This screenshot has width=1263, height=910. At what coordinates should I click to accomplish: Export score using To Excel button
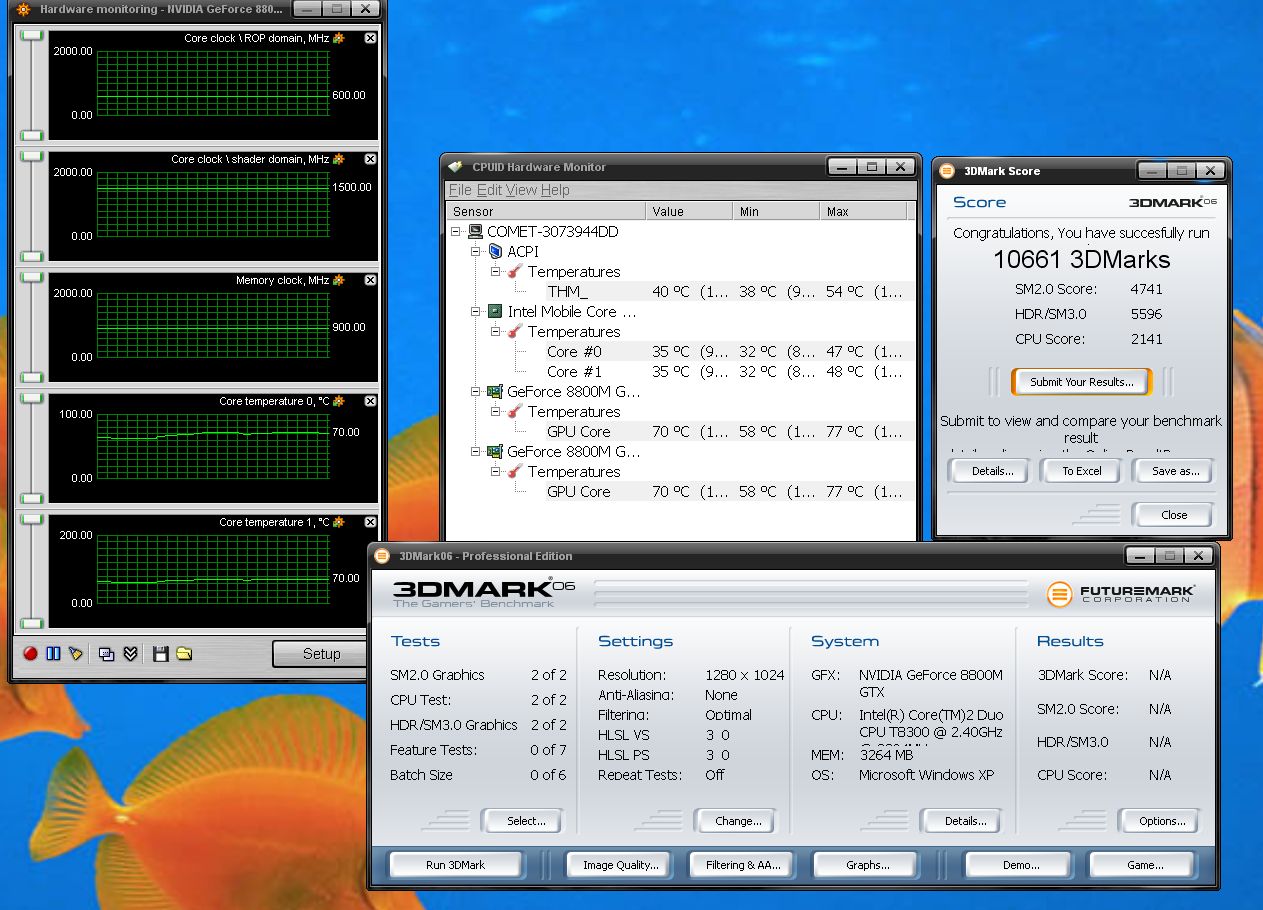tap(1082, 471)
